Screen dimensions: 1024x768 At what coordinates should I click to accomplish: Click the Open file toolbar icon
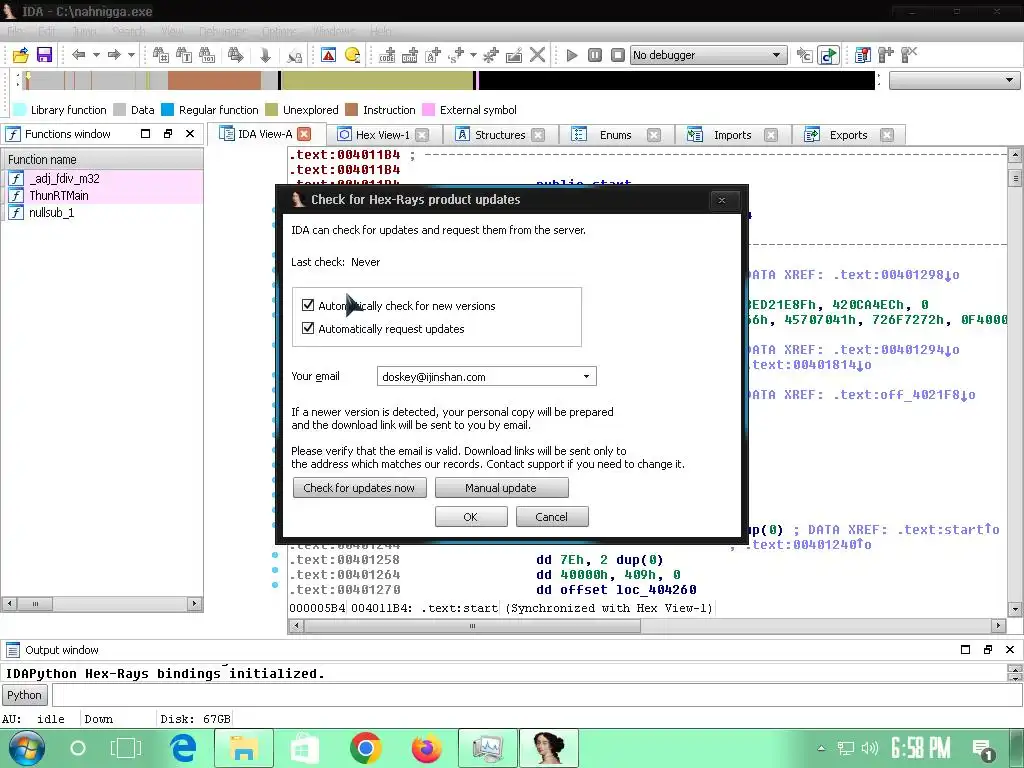tap(21, 55)
